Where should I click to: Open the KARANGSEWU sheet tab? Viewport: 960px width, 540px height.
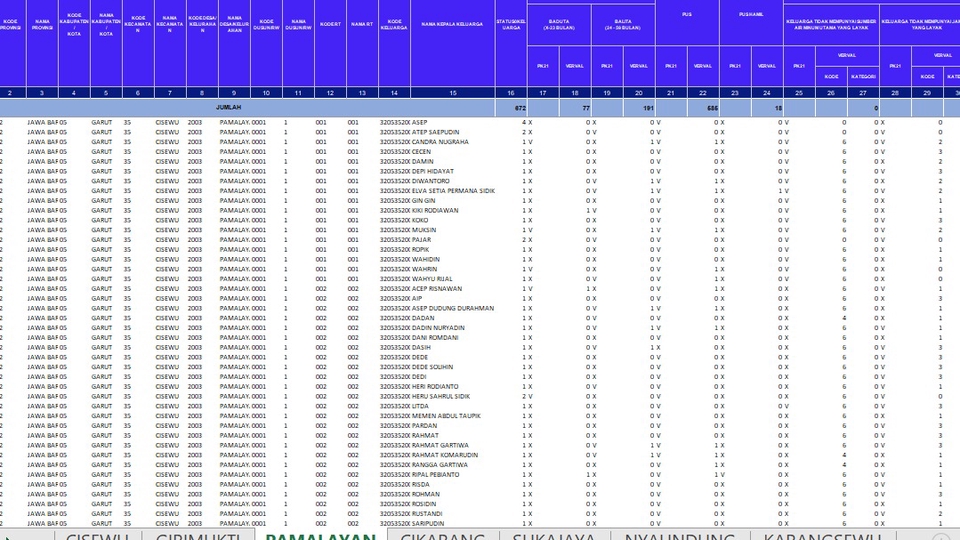click(x=823, y=535)
